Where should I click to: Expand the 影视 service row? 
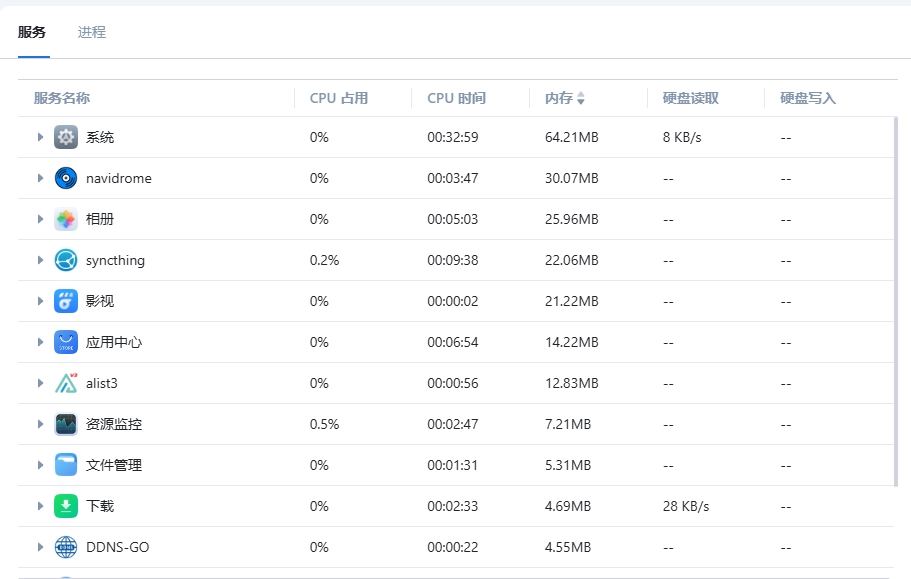(40, 301)
